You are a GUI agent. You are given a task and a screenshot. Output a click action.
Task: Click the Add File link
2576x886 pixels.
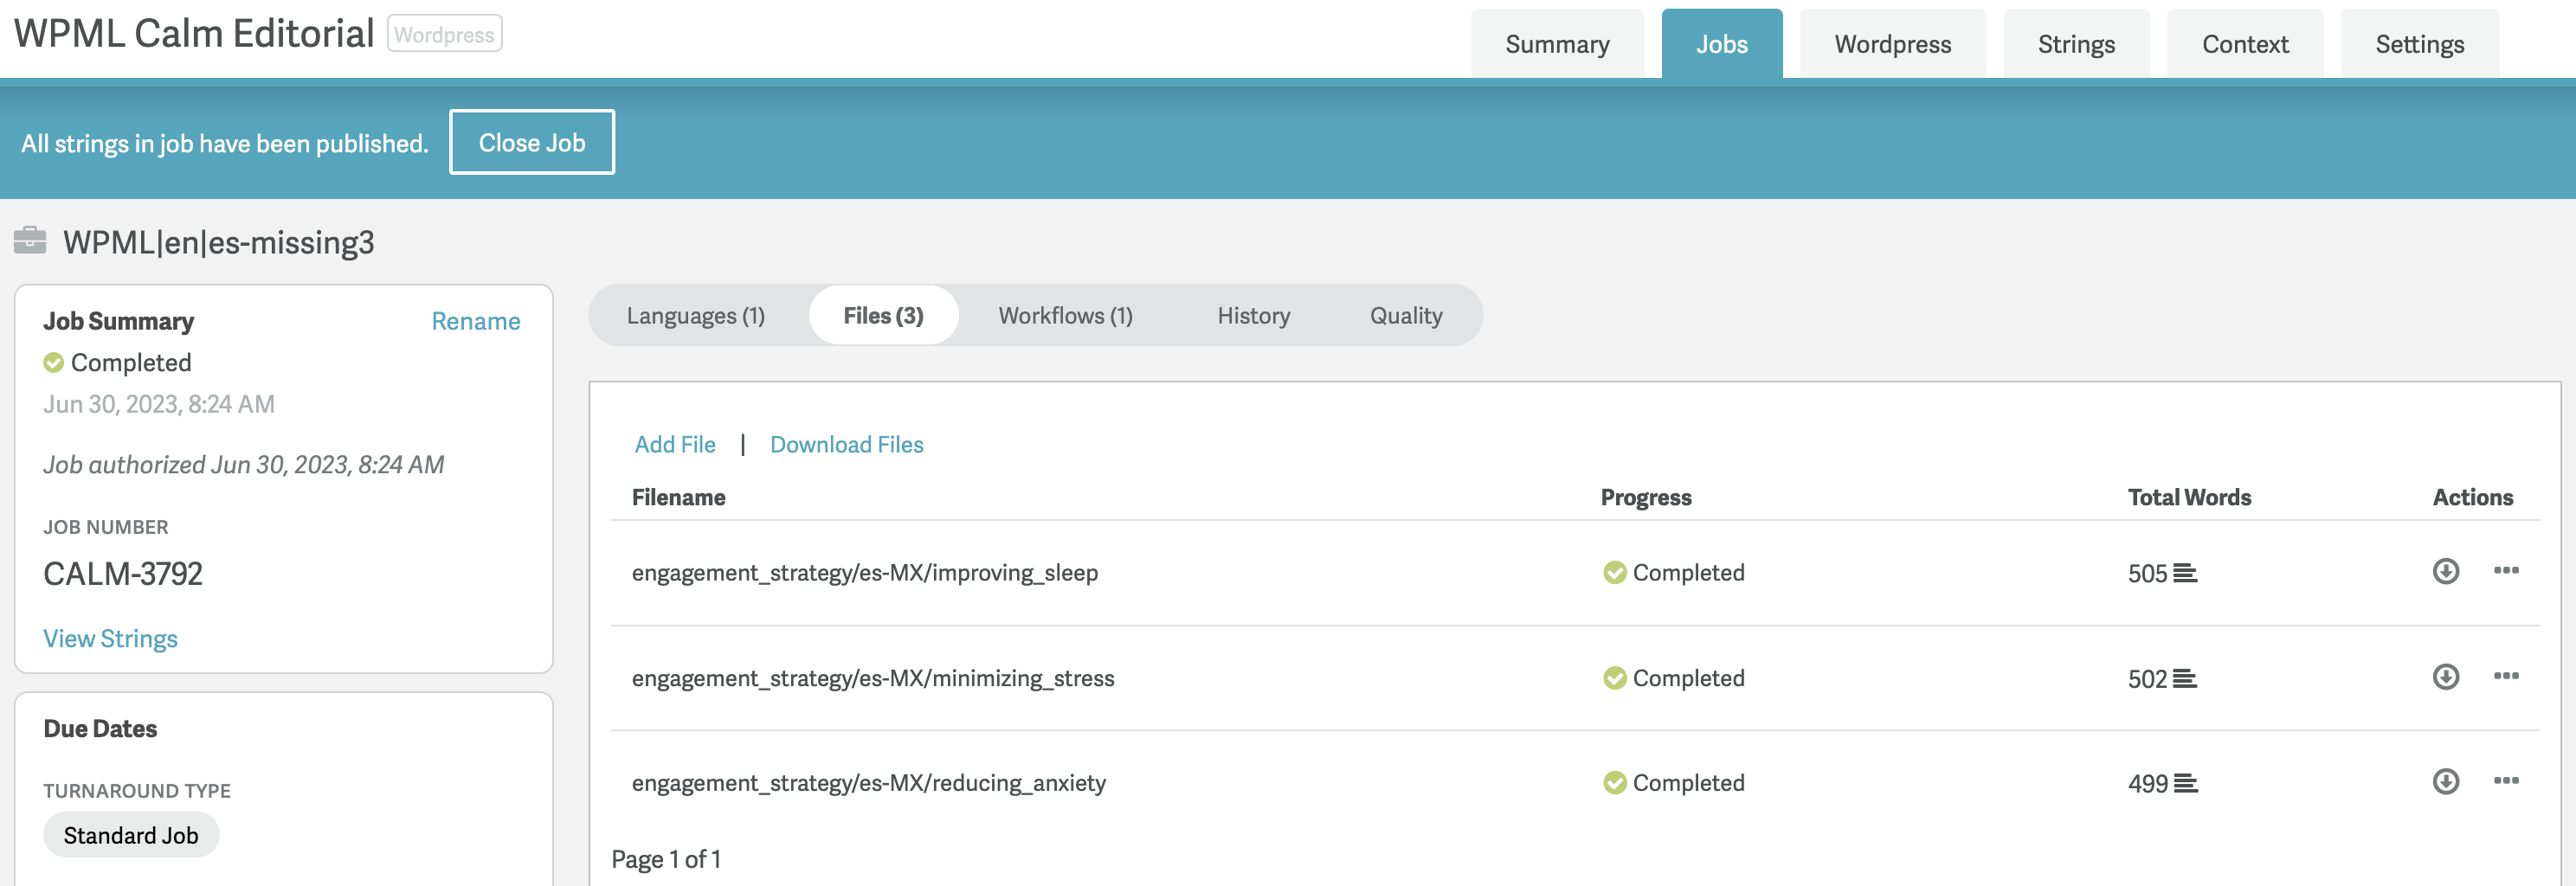click(675, 445)
